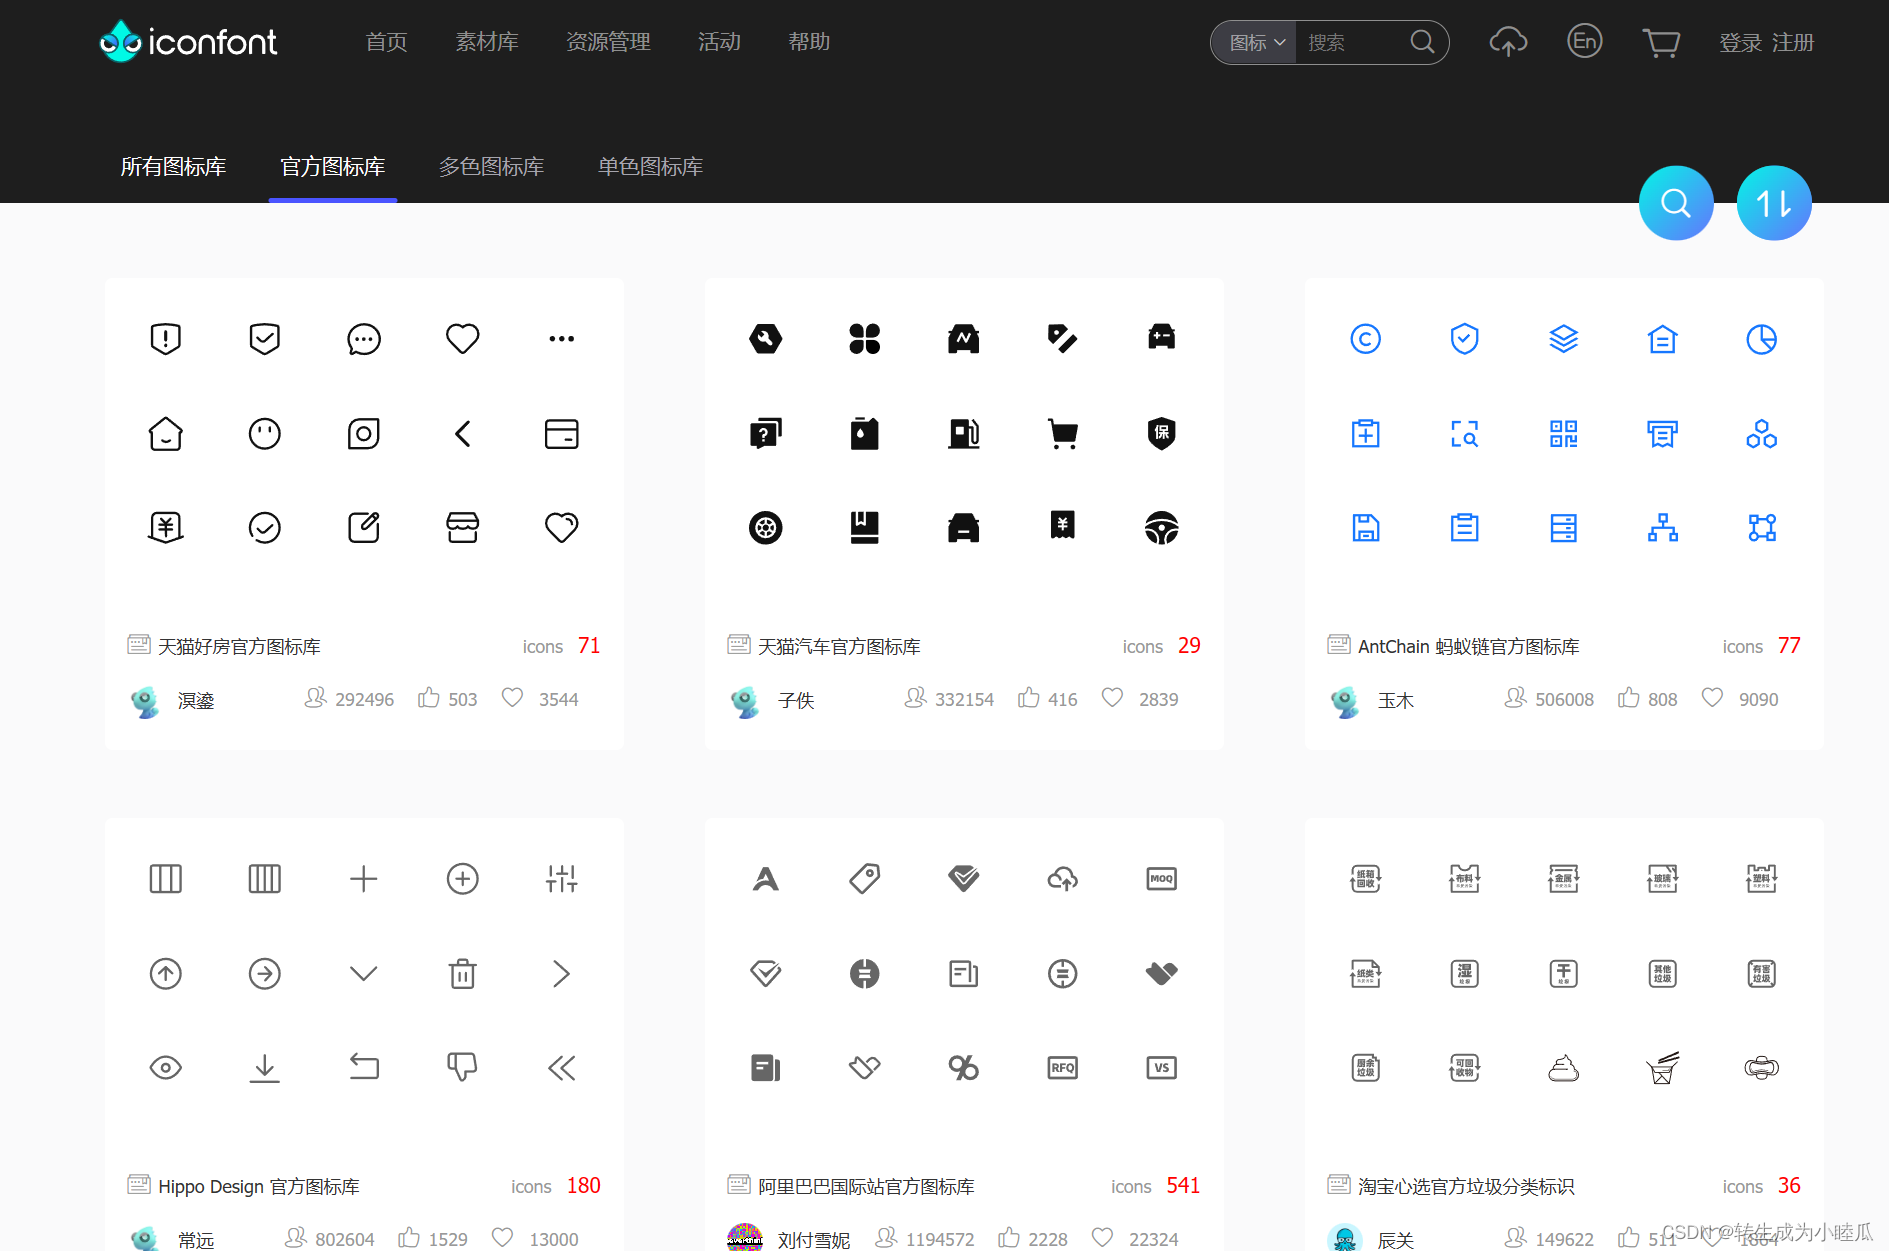
Task: Select the left chevron icon in 天猫好房 library
Action: pyautogui.click(x=462, y=434)
